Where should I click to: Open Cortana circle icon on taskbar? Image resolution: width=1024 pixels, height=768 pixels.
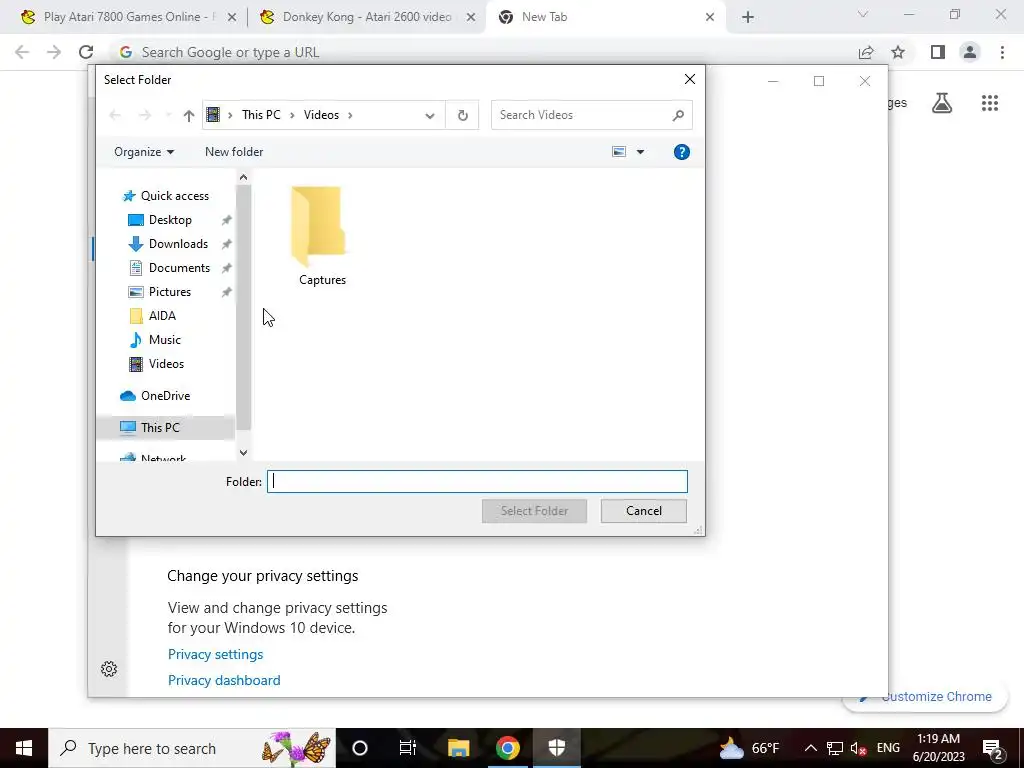tap(360, 748)
